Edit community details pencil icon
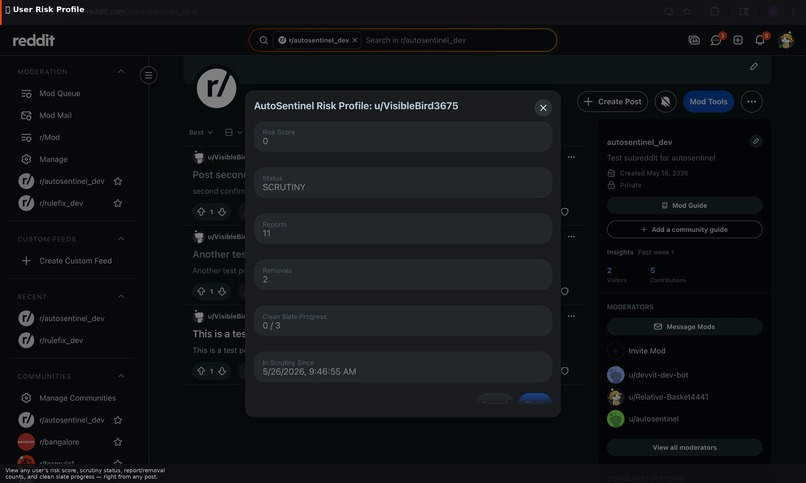This screenshot has height=483, width=806. coord(756,141)
